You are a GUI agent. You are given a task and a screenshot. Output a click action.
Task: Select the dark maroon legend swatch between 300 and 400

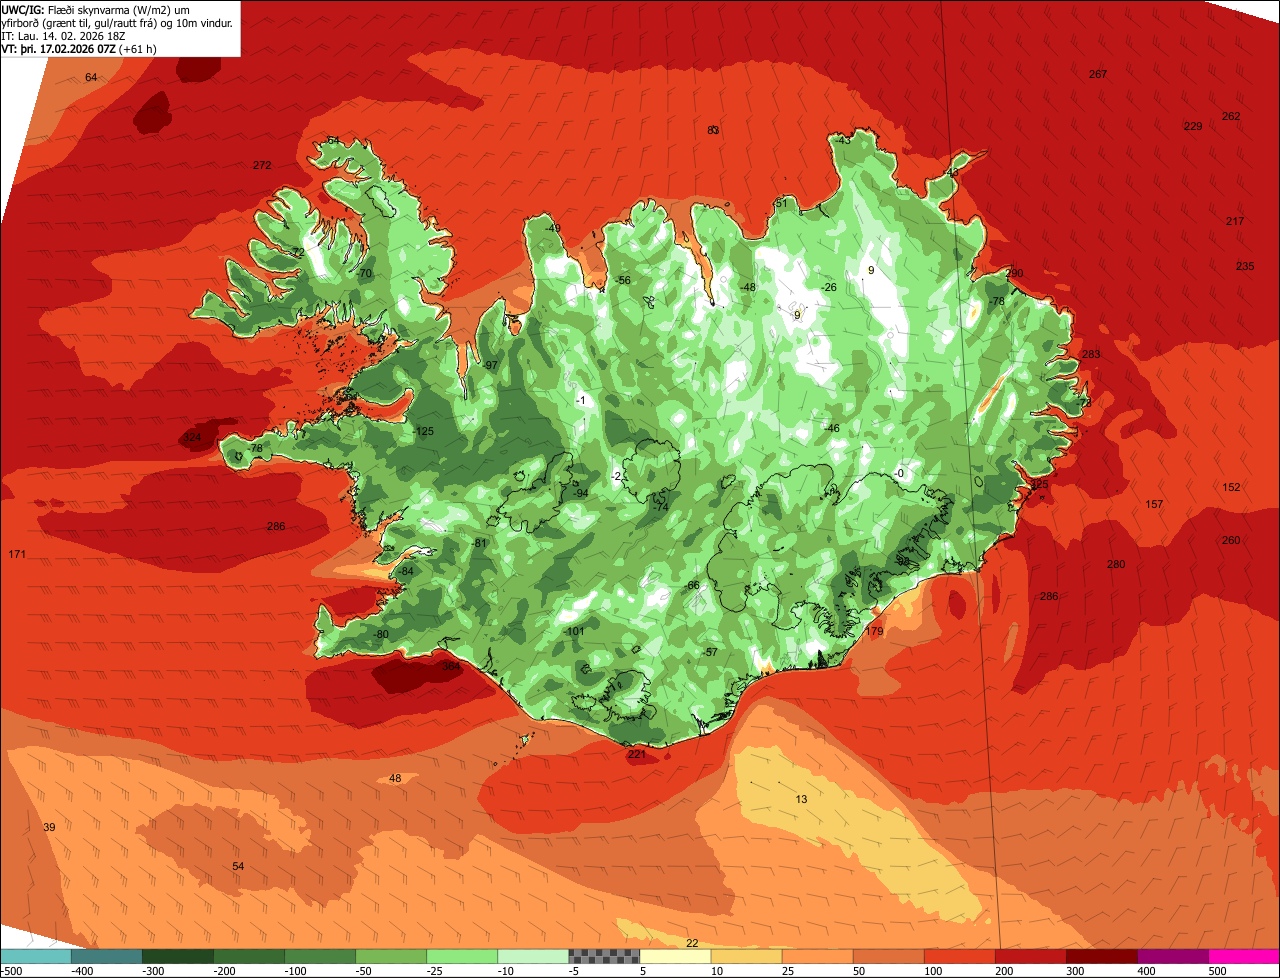point(1102,956)
